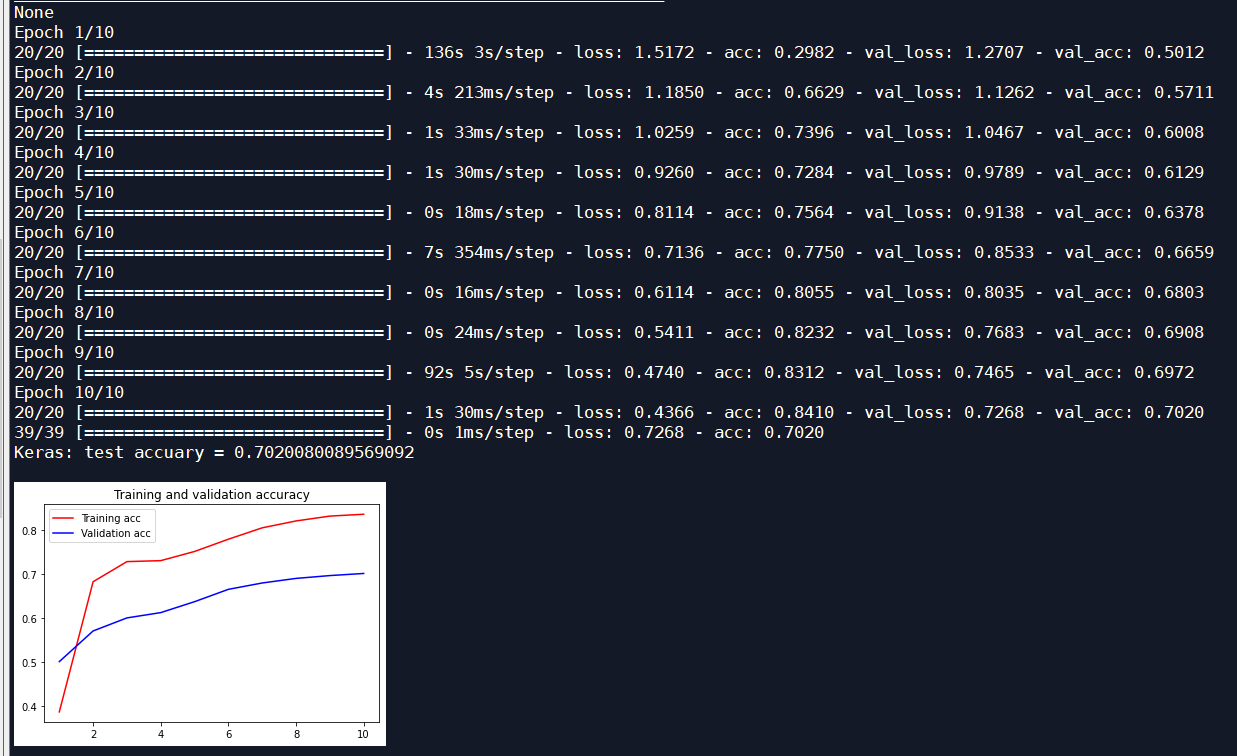Click the value 'val_acc: 0.5012'
The width and height of the screenshot is (1237, 756).
[1129, 52]
